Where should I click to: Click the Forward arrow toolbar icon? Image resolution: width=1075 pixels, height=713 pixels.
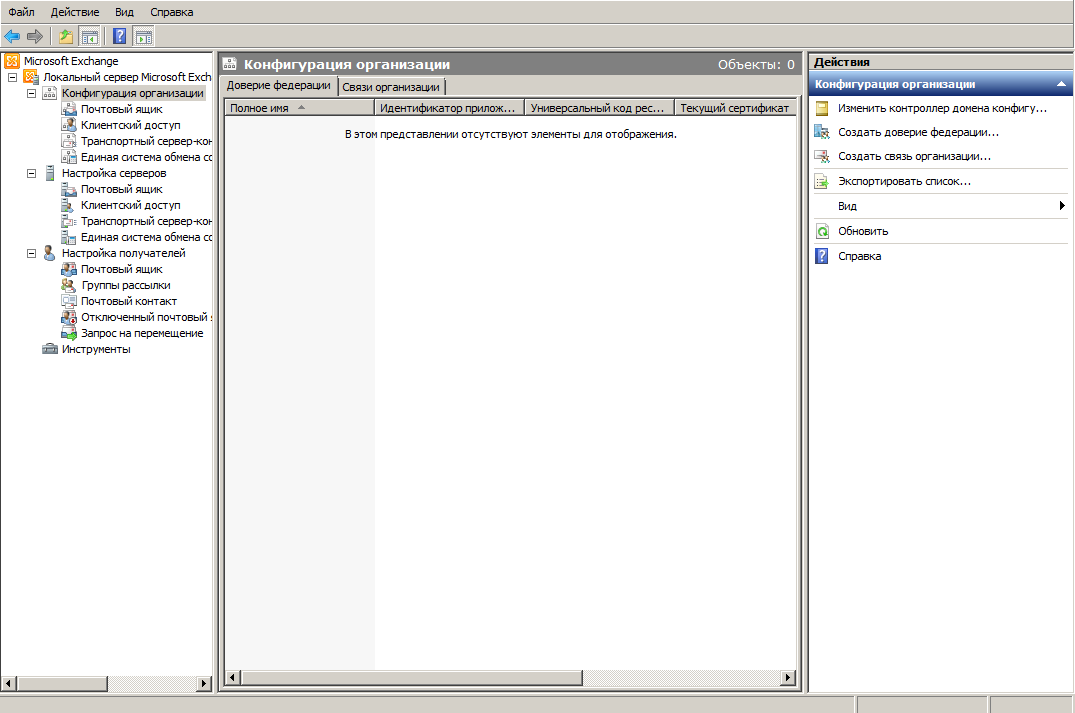[34, 36]
